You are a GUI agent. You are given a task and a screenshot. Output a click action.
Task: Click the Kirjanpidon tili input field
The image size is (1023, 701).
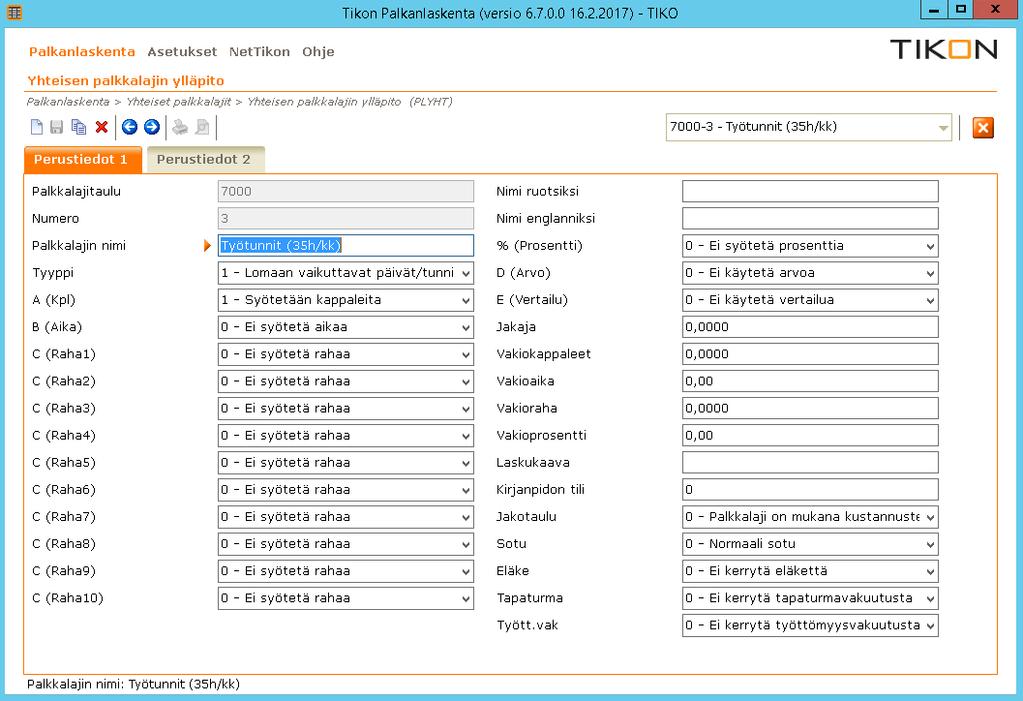810,490
